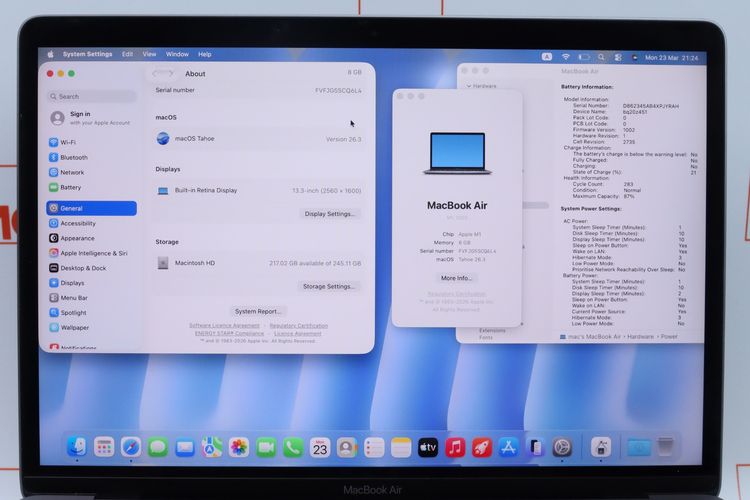This screenshot has width=750, height=500.
Task: Open the Regulatory Certification link in About
Action: coord(298,325)
